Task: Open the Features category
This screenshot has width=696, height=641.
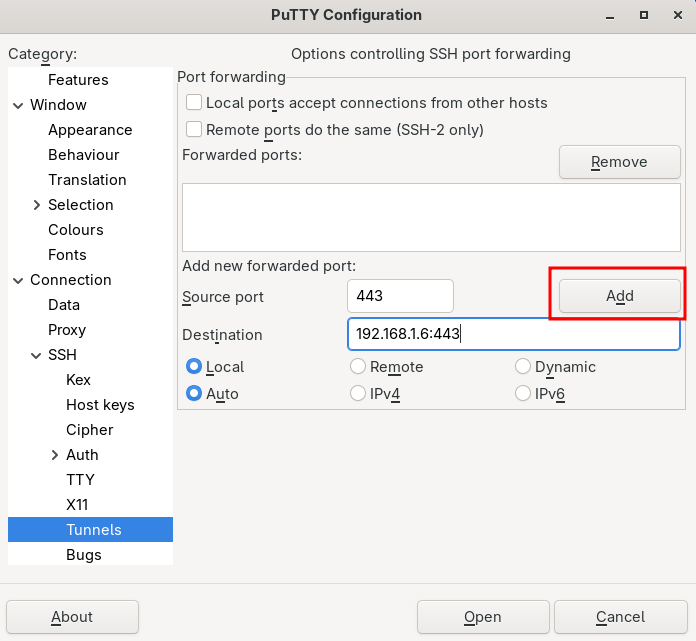Action: [x=78, y=80]
